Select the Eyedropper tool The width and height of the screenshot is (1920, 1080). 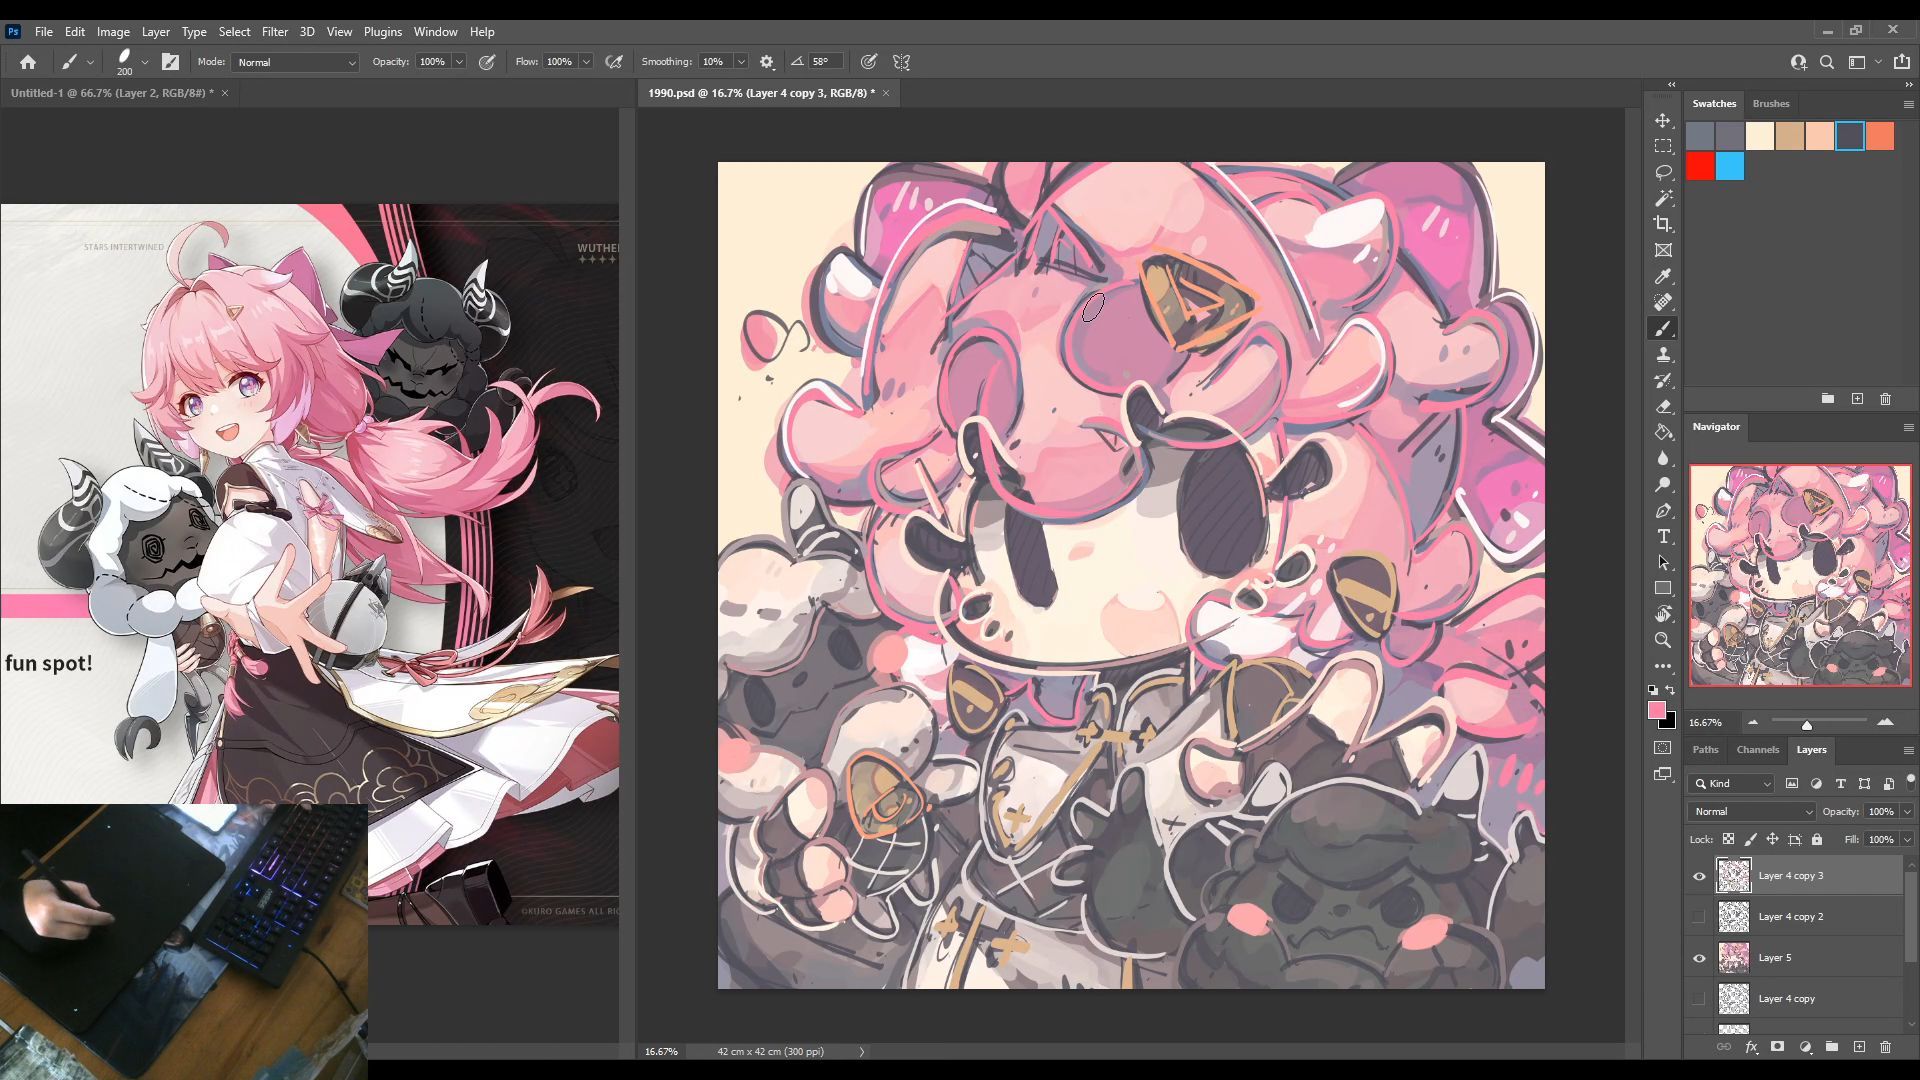[x=1663, y=276]
